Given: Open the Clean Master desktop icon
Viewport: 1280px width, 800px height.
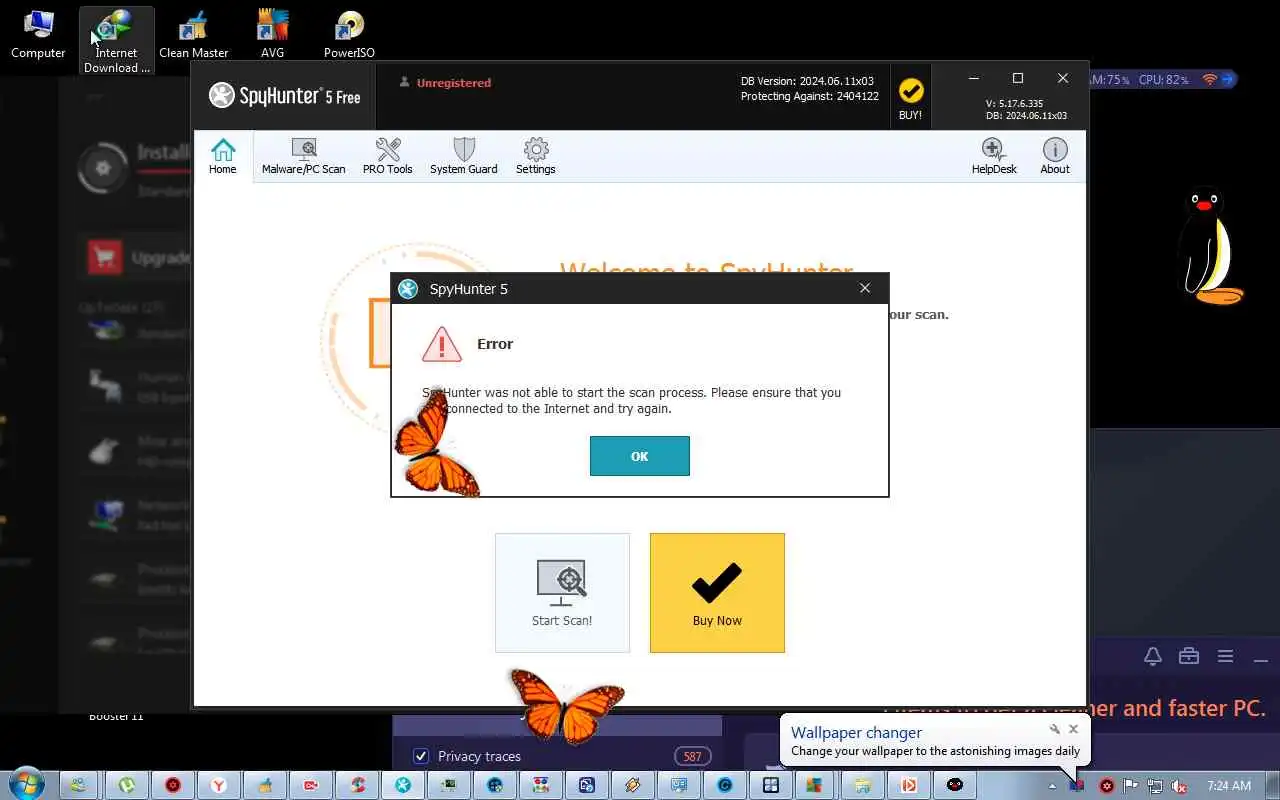Looking at the screenshot, I should pos(194,35).
